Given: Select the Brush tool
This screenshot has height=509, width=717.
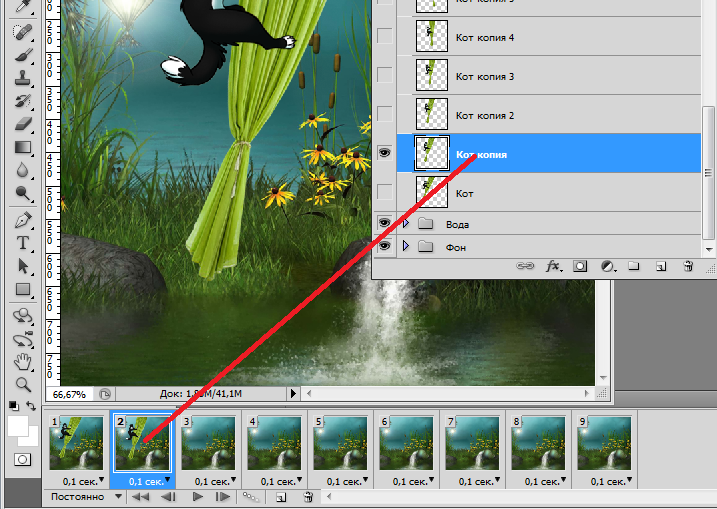Looking at the screenshot, I should coord(22,55).
